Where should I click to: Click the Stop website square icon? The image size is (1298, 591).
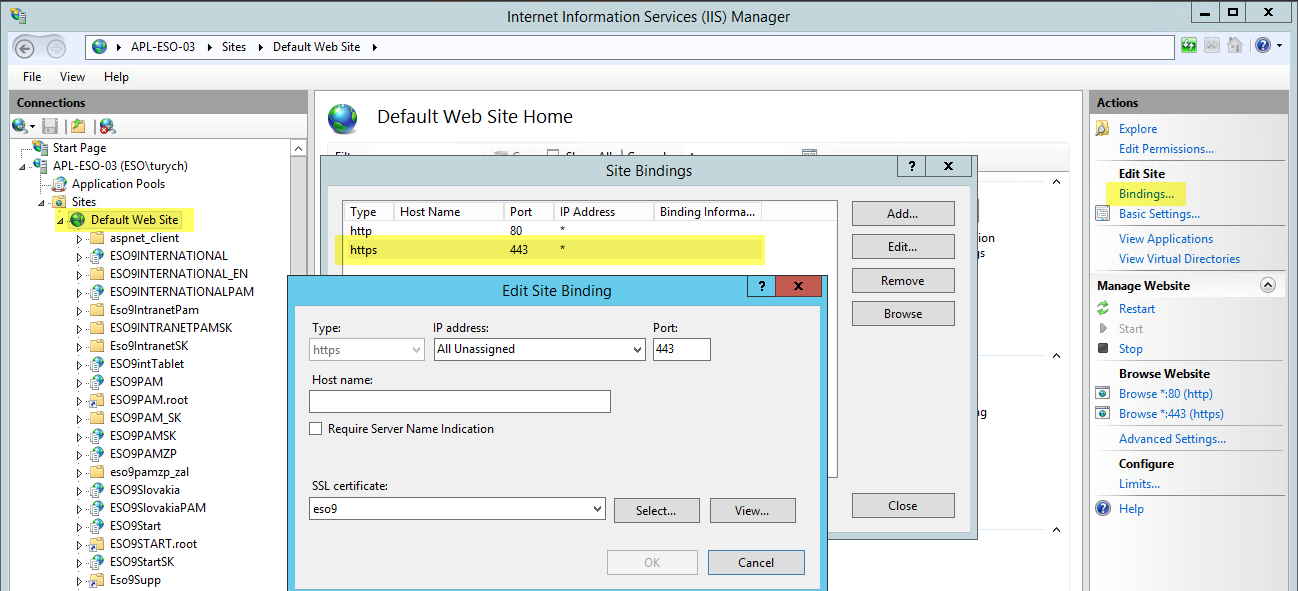click(x=1103, y=349)
